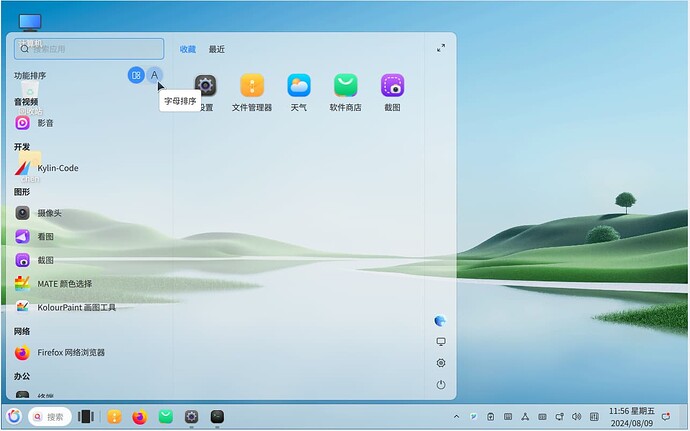The width and height of the screenshot is (690, 431).
Task: Launch 截图 from the favorites grid
Action: pyautogui.click(x=392, y=92)
